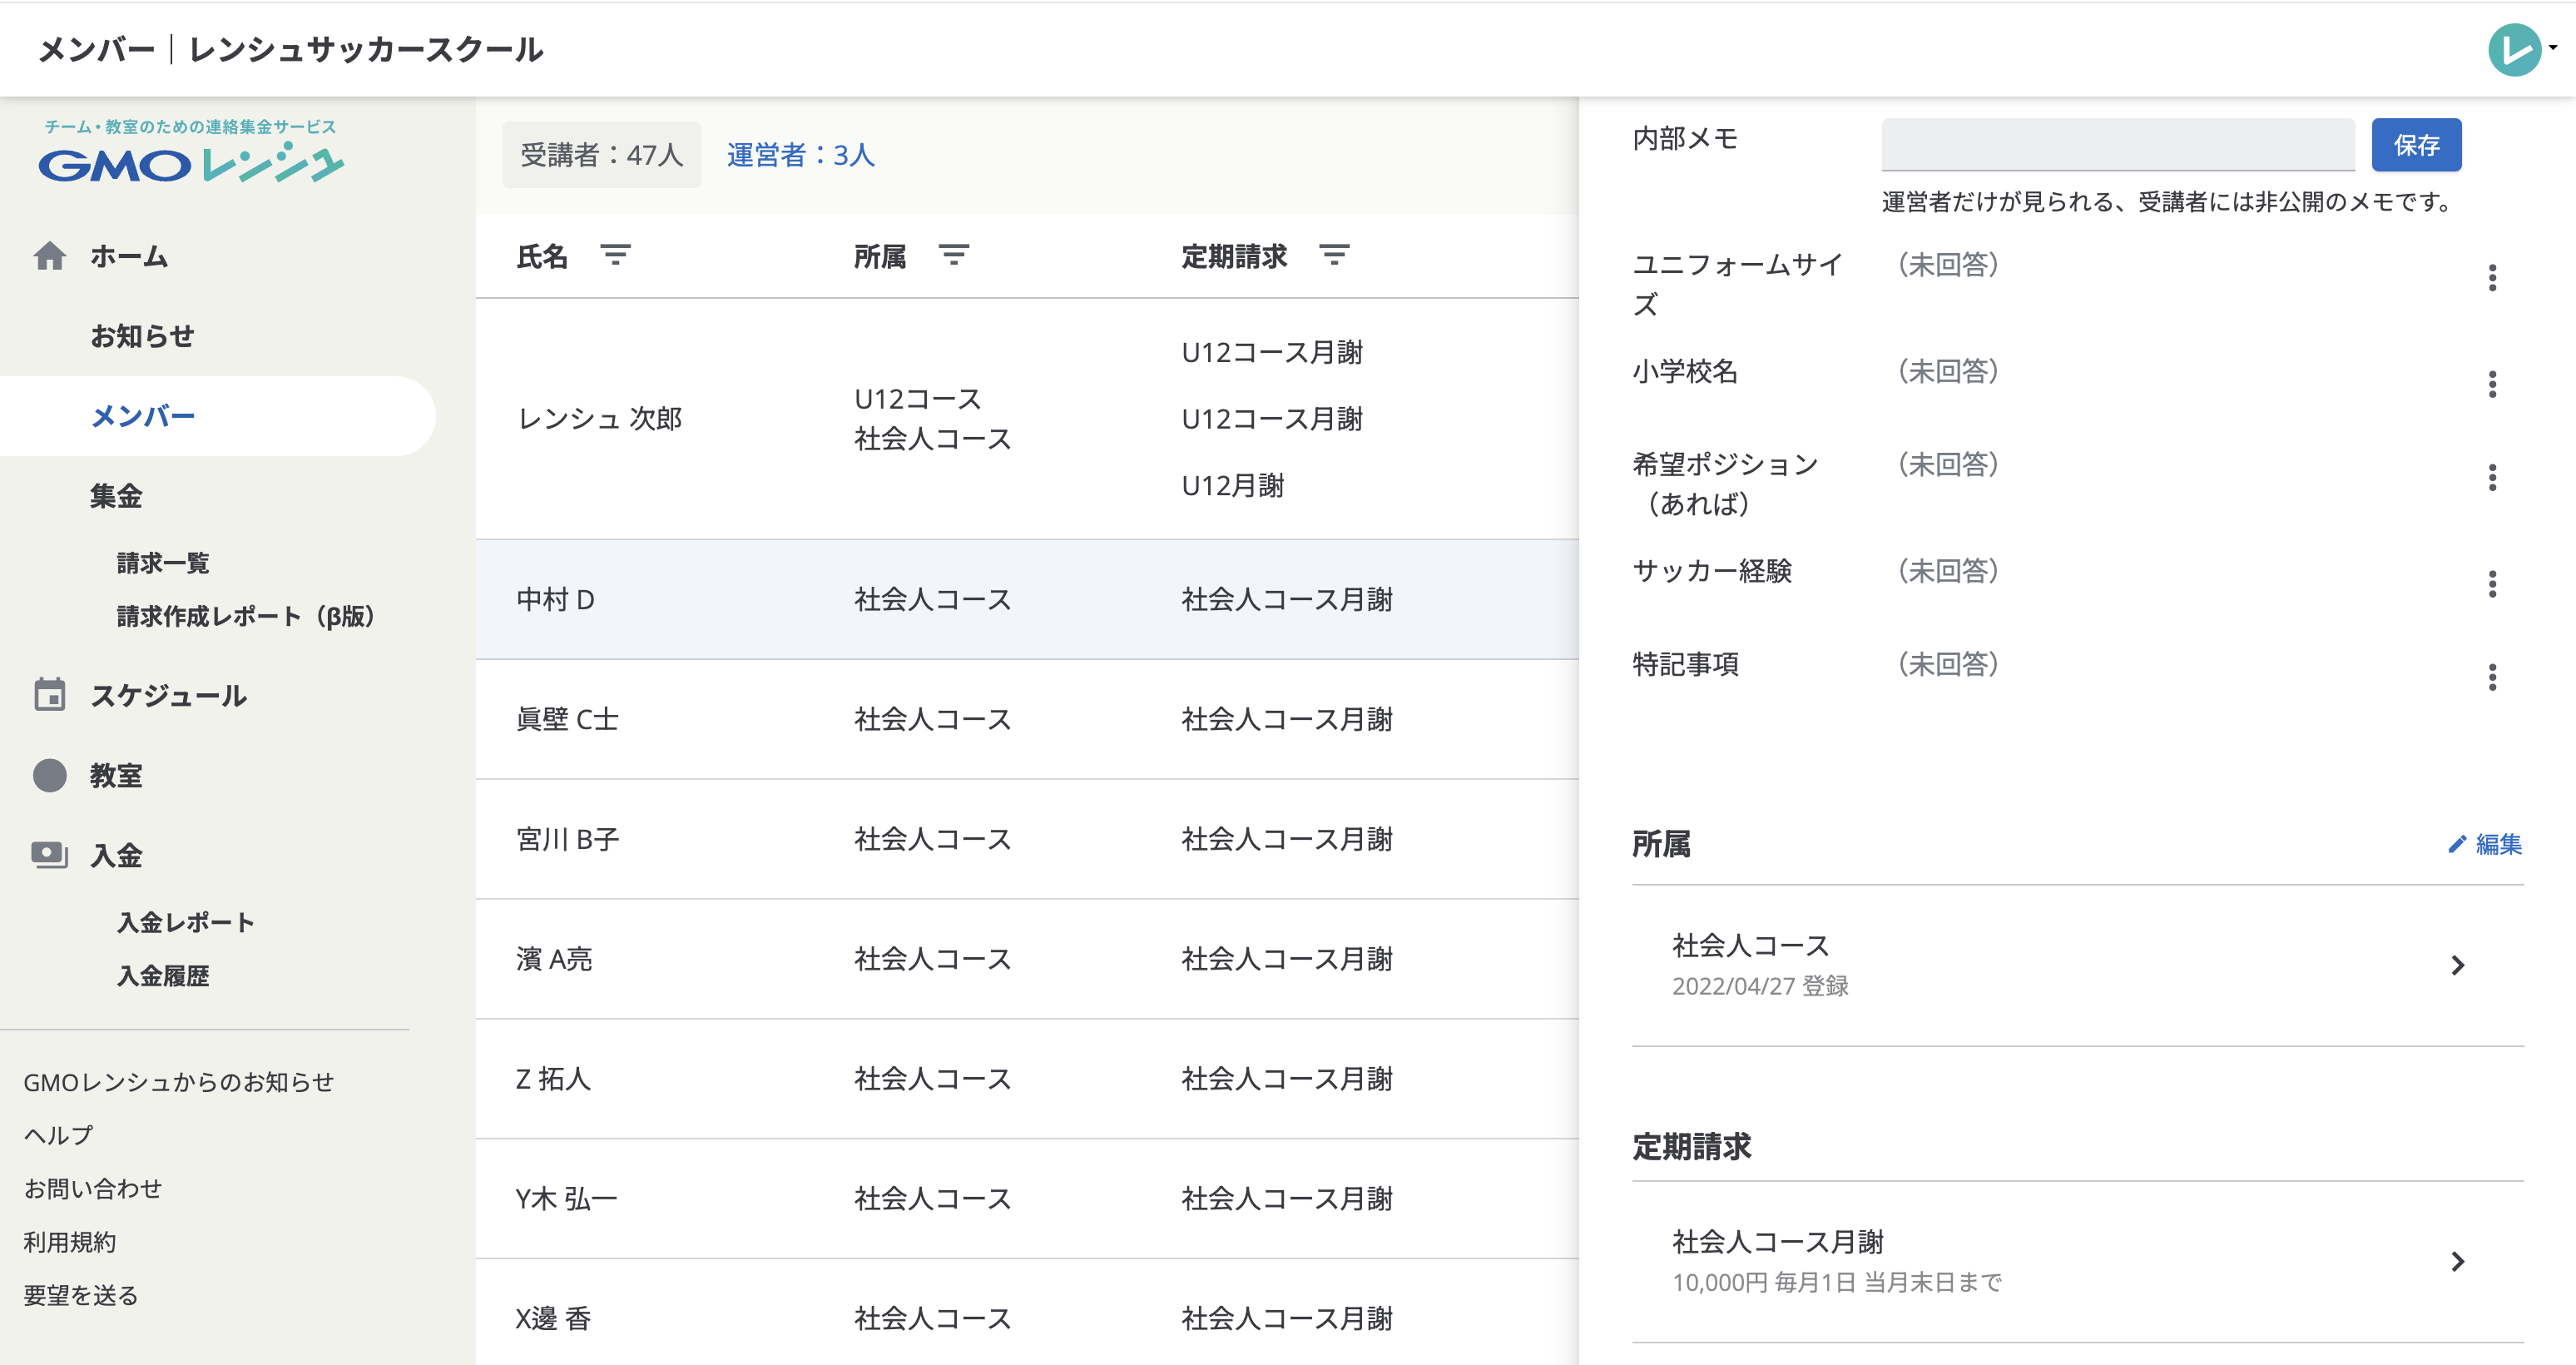Select the ホーム icon in the sidebar
2576x1365 pixels.
click(x=50, y=256)
